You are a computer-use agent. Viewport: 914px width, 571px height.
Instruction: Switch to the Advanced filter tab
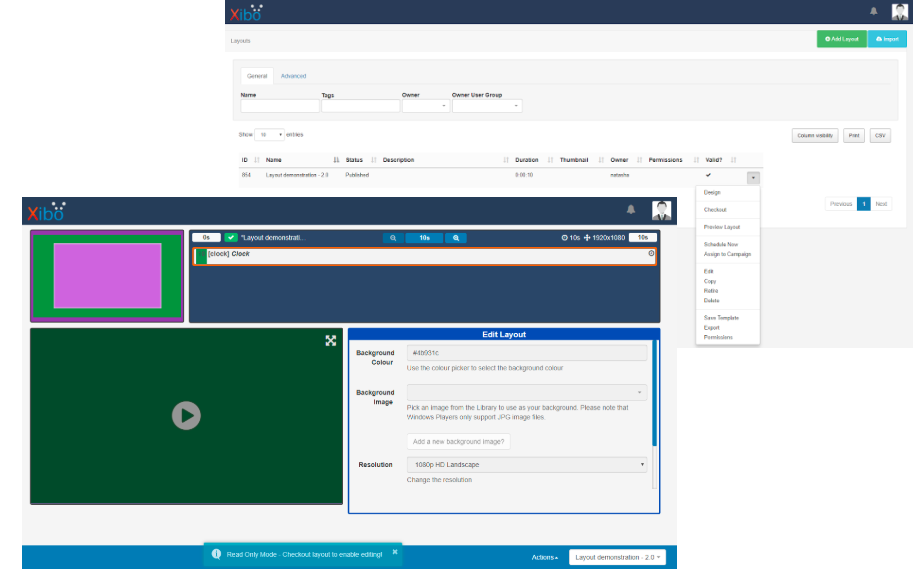(293, 76)
